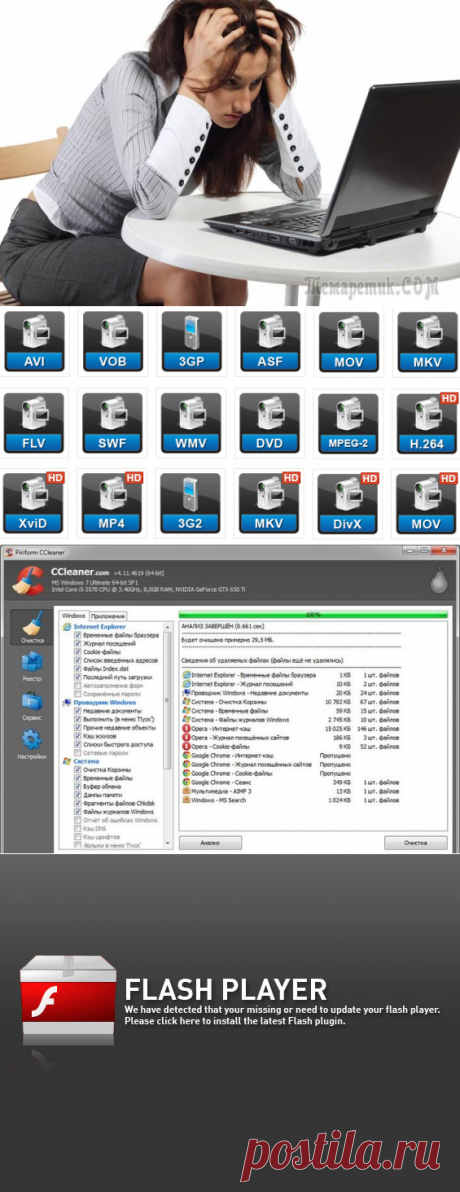Screen dimensions: 460x1192
Task: Open the Настройки settings gear
Action: (32, 744)
